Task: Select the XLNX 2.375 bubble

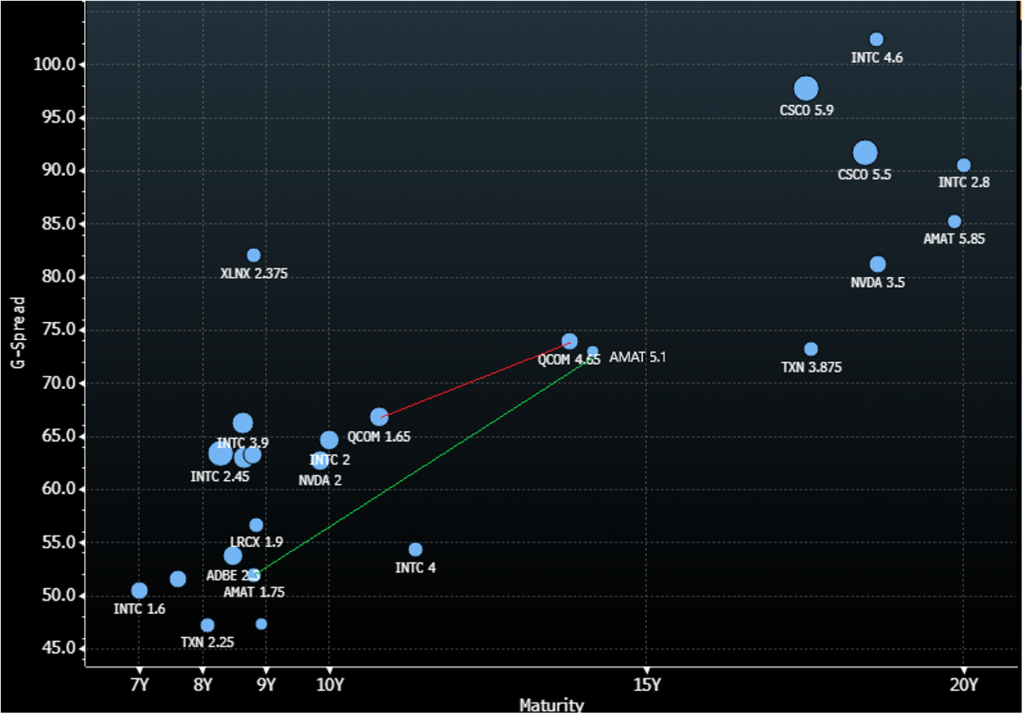Action: point(254,255)
